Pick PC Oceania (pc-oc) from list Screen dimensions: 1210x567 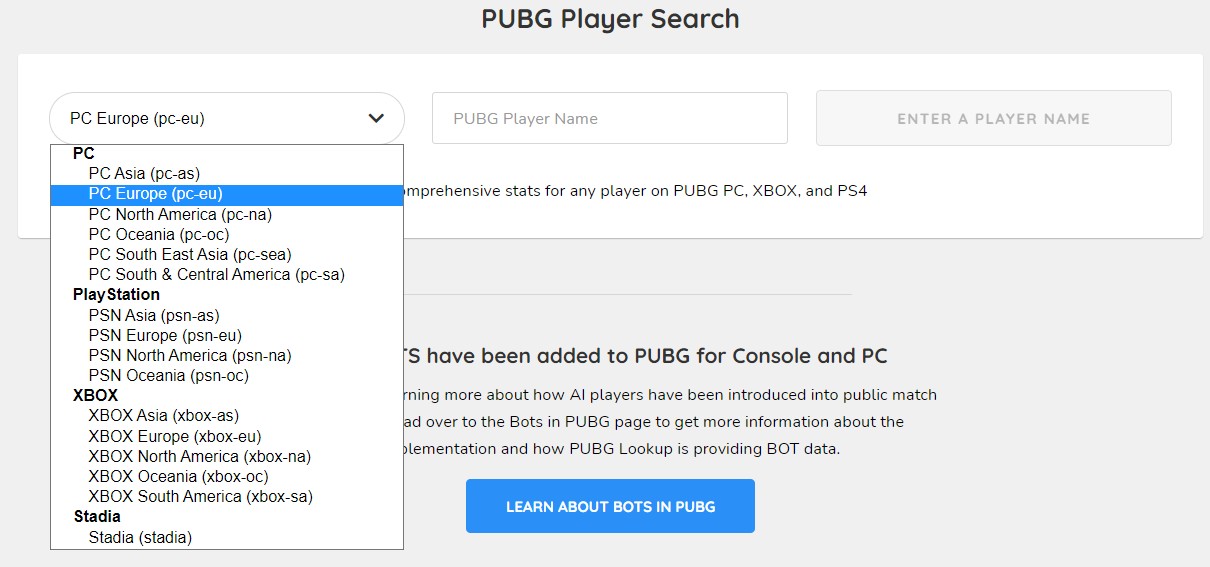pos(158,234)
